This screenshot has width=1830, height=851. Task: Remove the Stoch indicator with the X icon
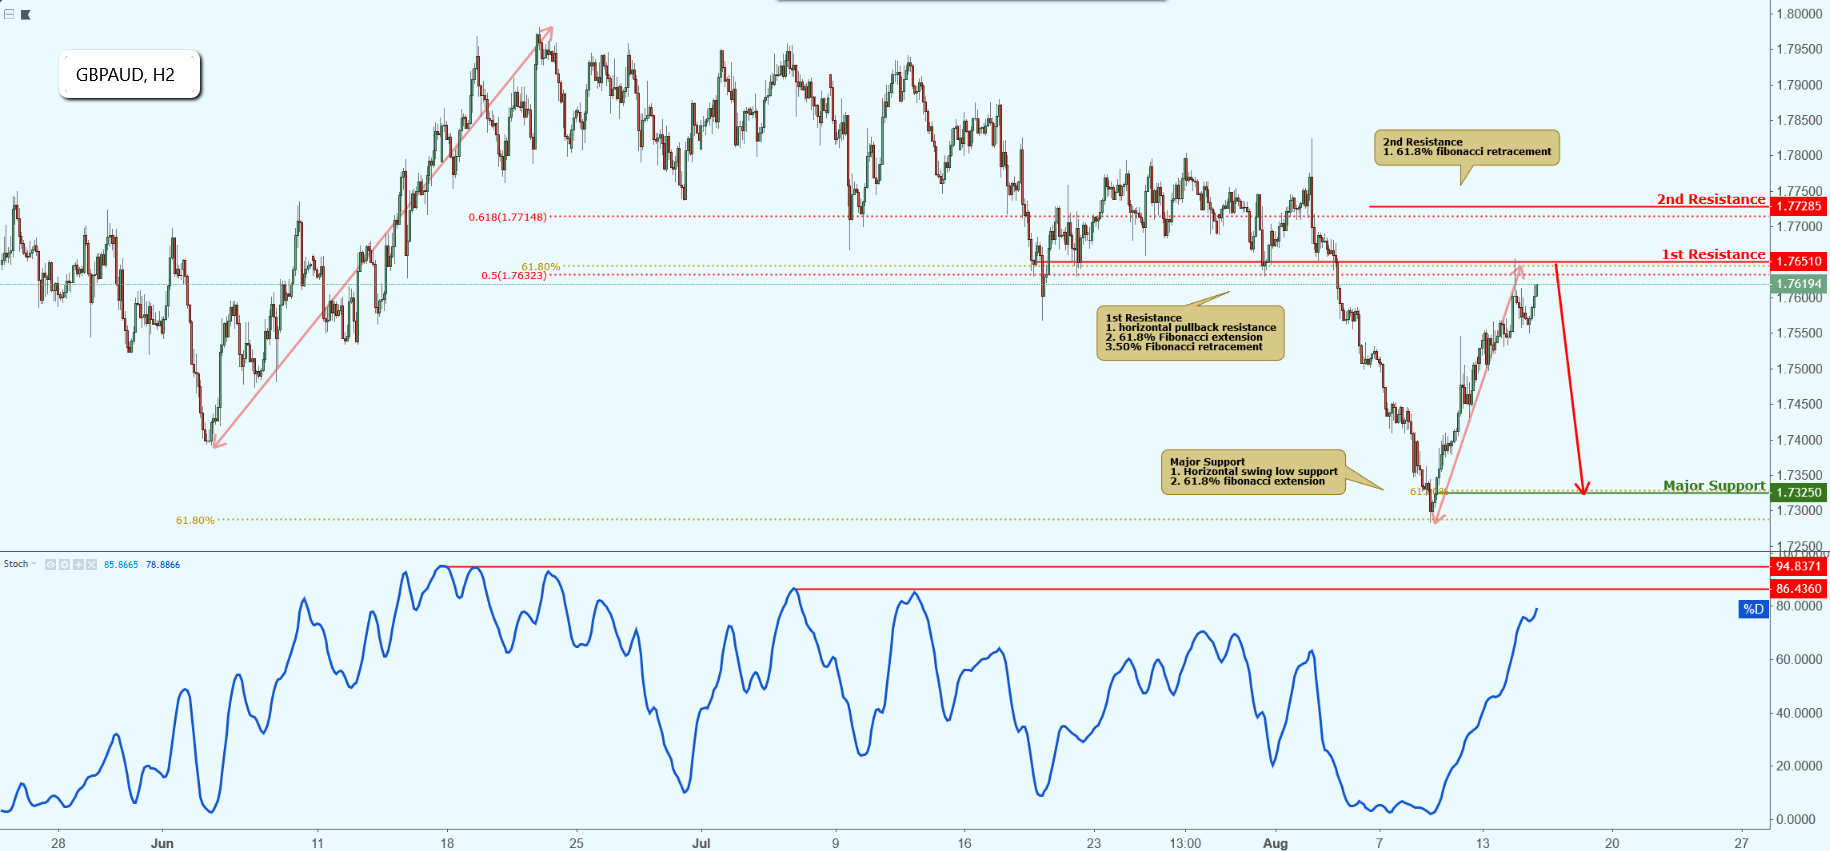[92, 565]
